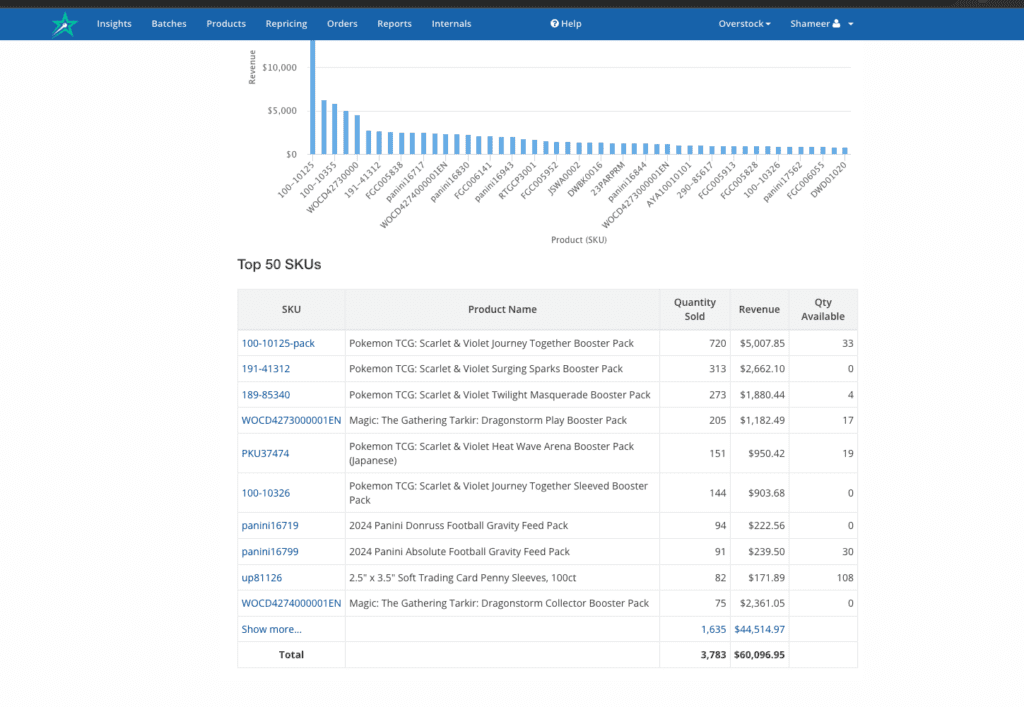
Task: Open the up81126 SKU link
Action: (262, 578)
